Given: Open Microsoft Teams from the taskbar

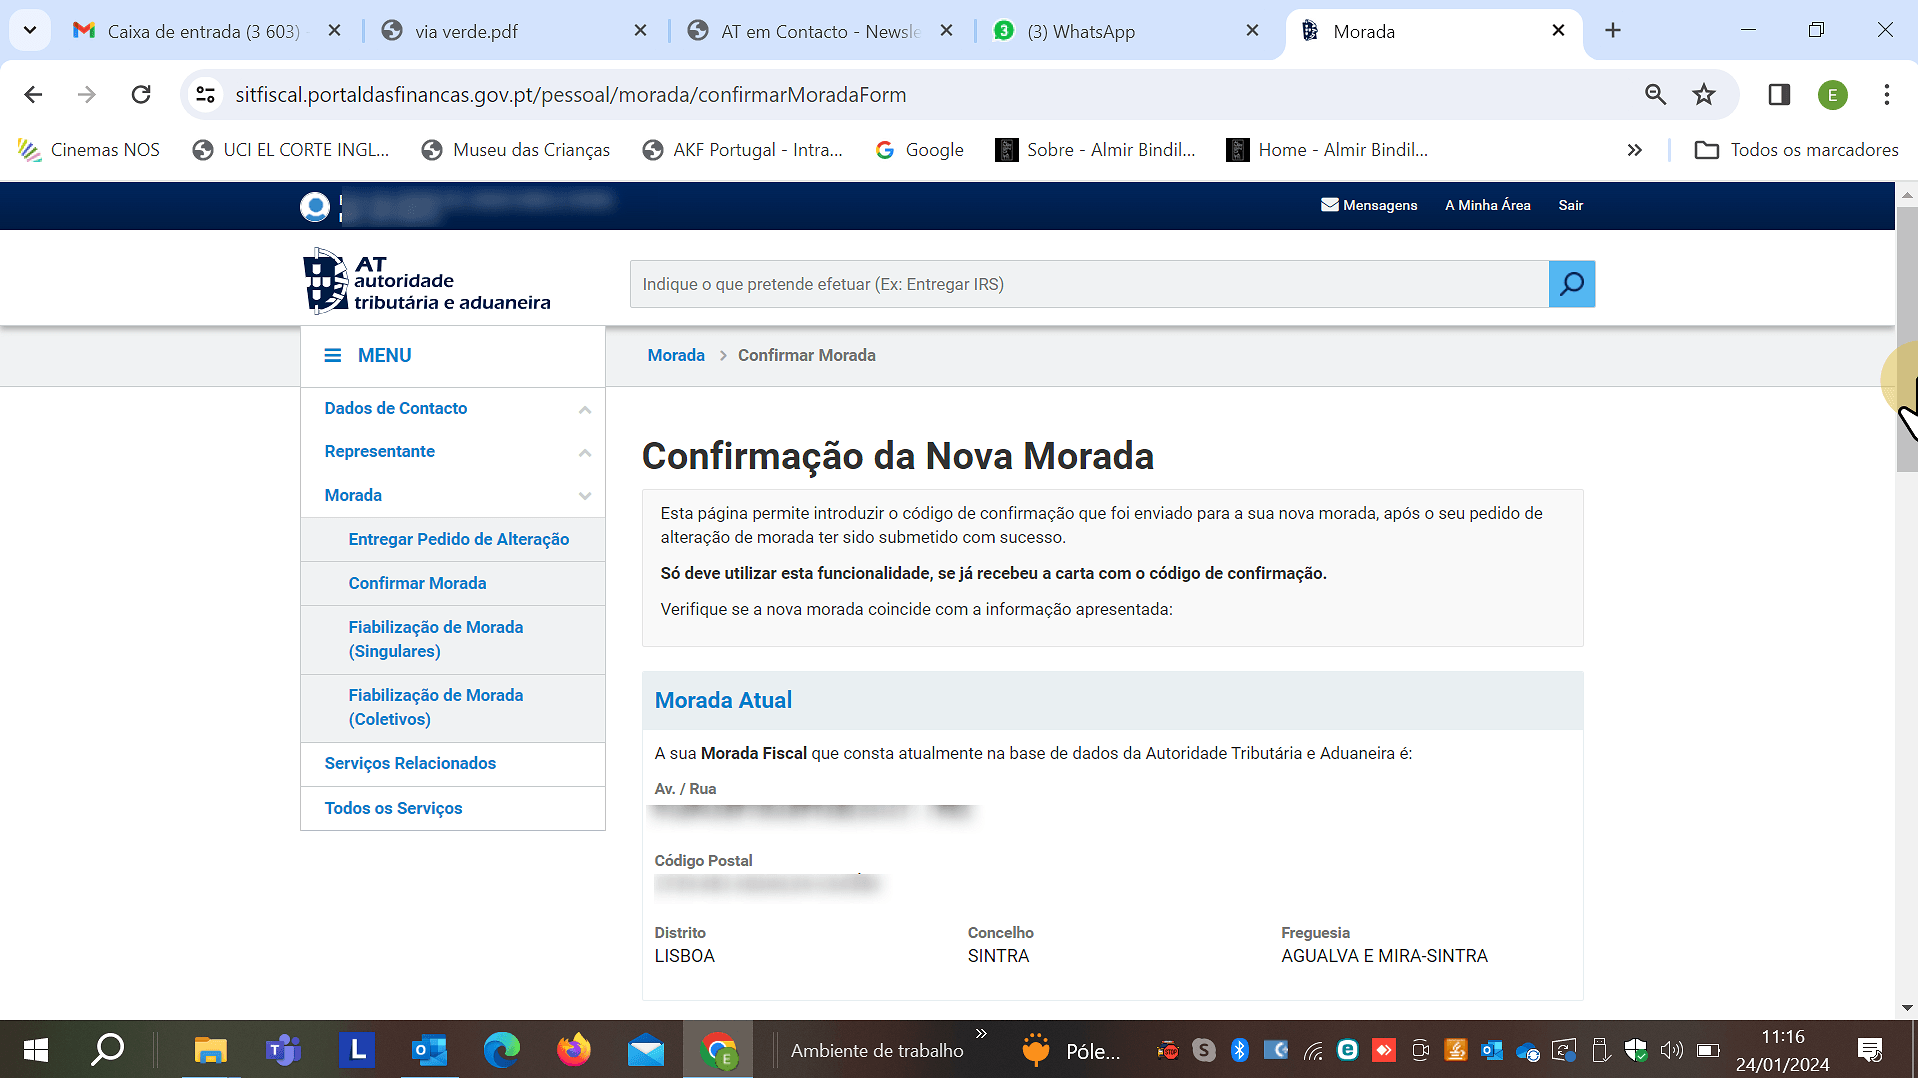Looking at the screenshot, I should 284,1050.
